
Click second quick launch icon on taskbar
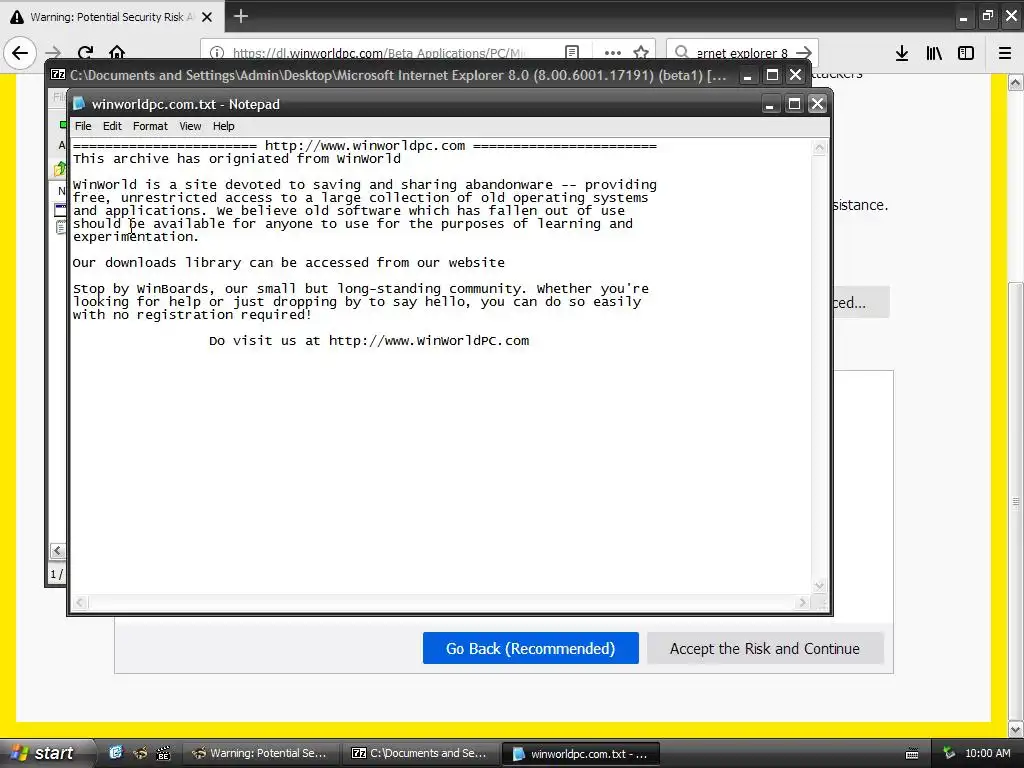[x=140, y=753]
